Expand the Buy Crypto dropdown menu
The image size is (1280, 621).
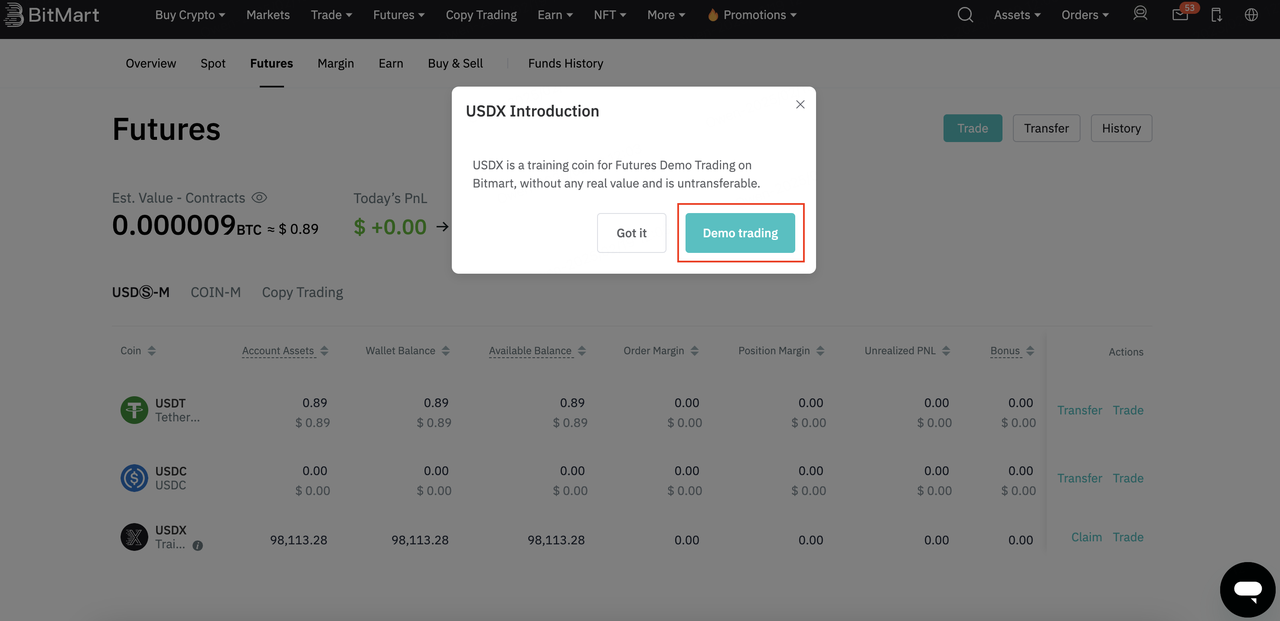click(189, 15)
